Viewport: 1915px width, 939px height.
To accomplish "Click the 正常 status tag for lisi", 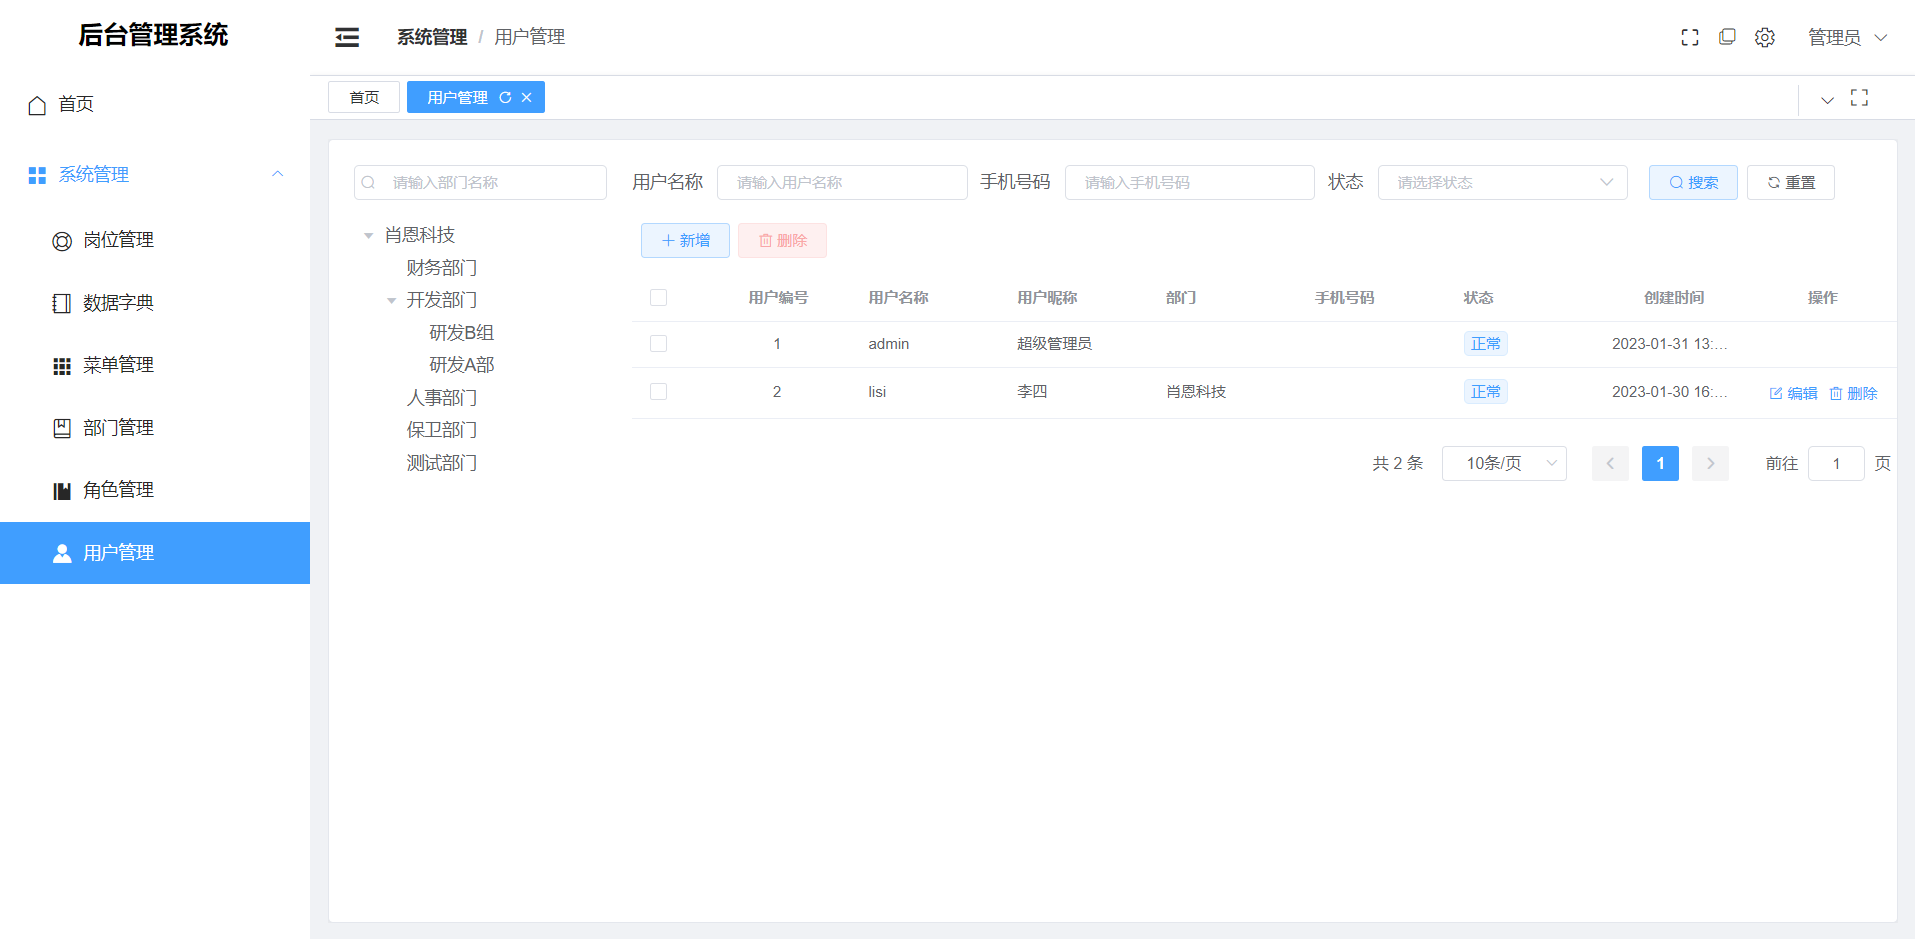I will [x=1485, y=391].
